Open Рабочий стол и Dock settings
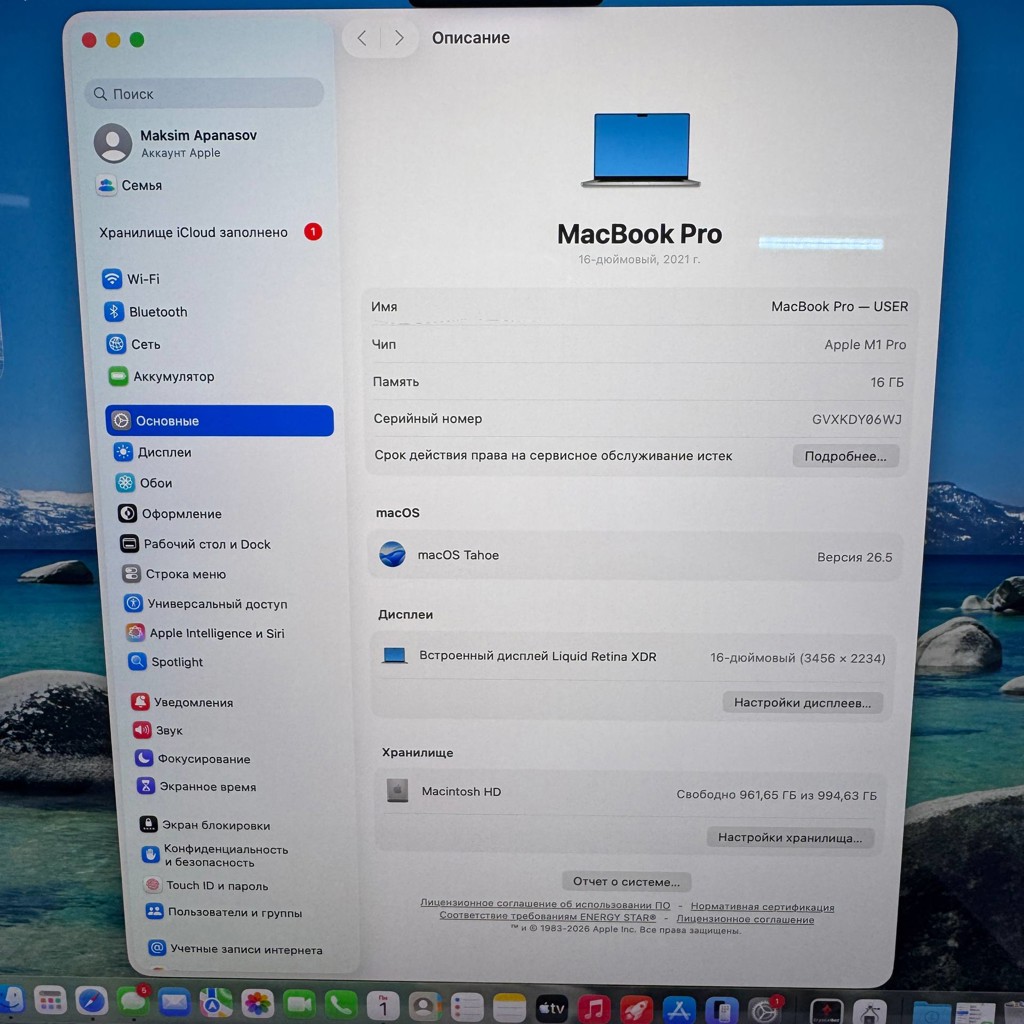The width and height of the screenshot is (1024, 1024). pos(195,544)
